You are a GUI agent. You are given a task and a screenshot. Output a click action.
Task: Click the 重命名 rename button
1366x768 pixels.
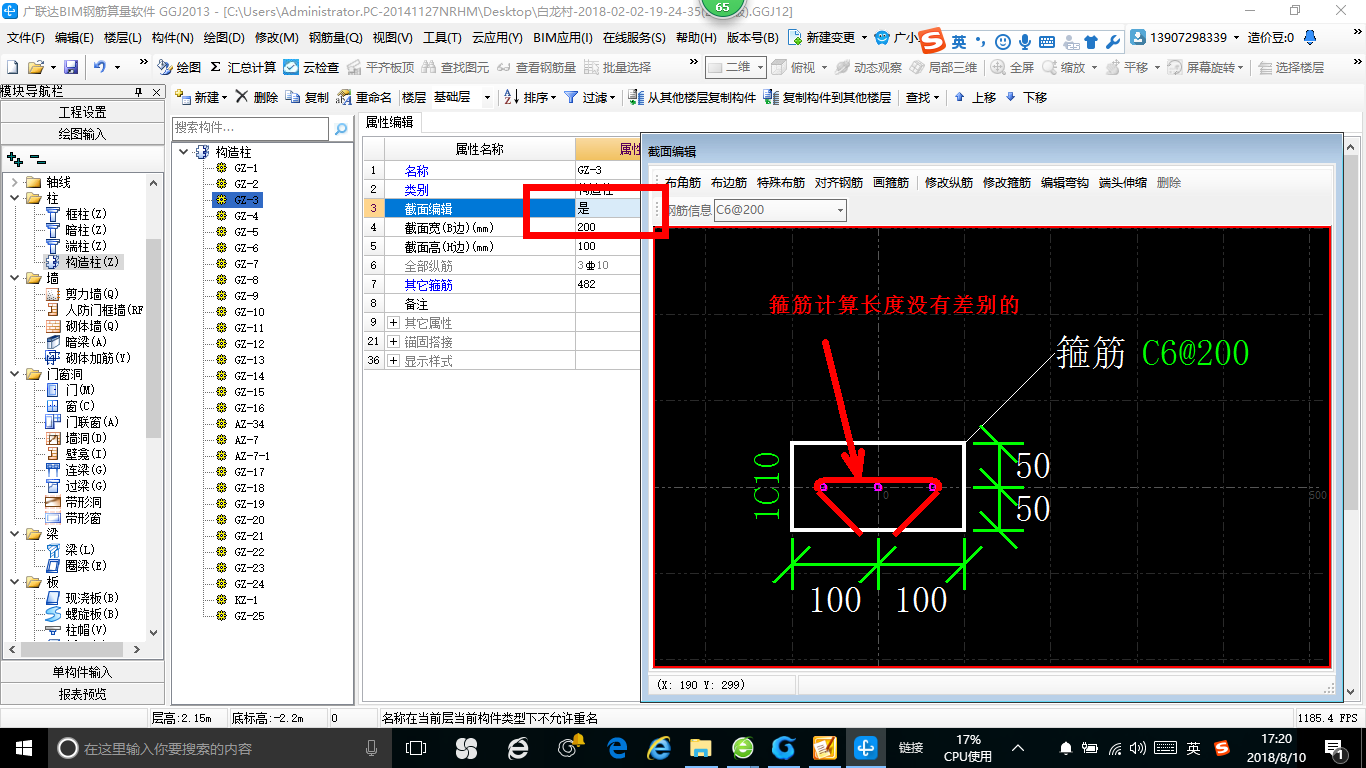[x=365, y=97]
